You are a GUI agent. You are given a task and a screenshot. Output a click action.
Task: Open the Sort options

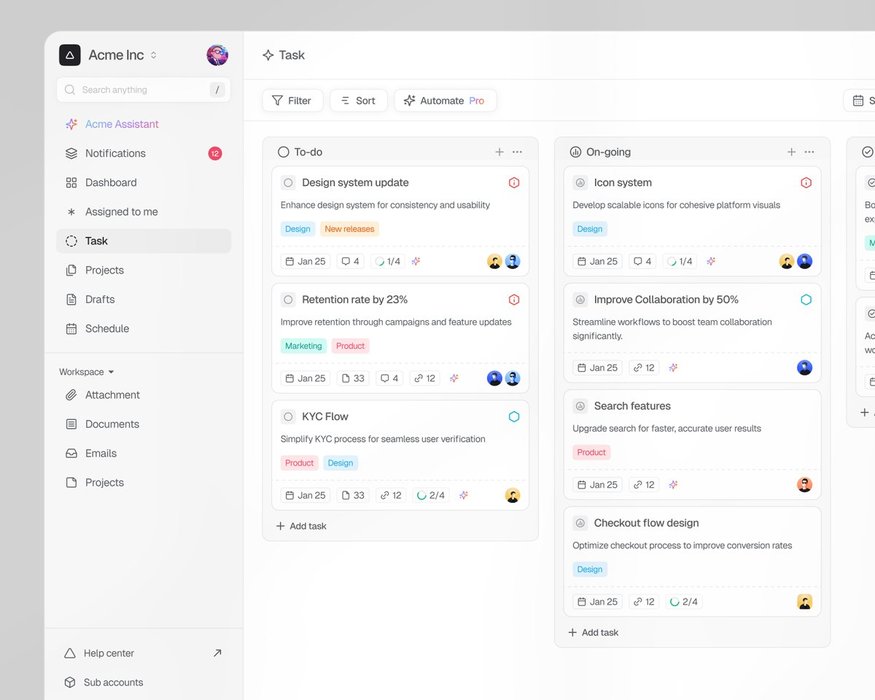[358, 101]
